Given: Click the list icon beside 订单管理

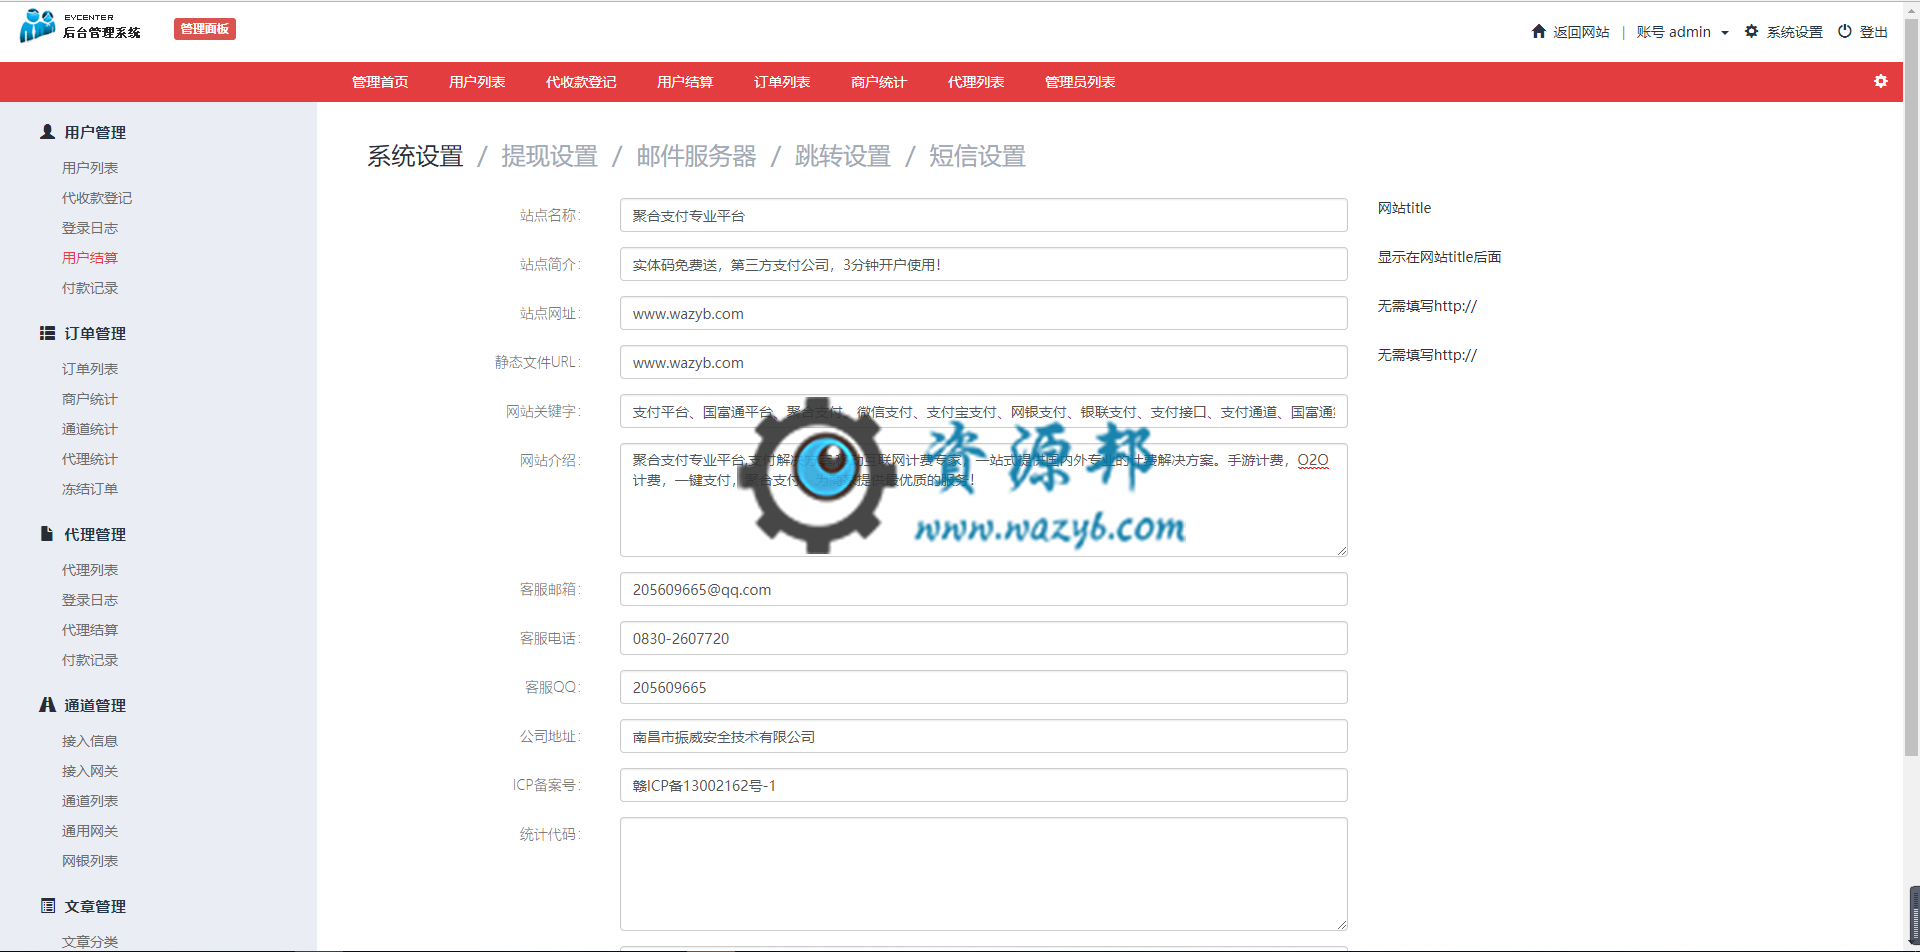Looking at the screenshot, I should tap(47, 333).
